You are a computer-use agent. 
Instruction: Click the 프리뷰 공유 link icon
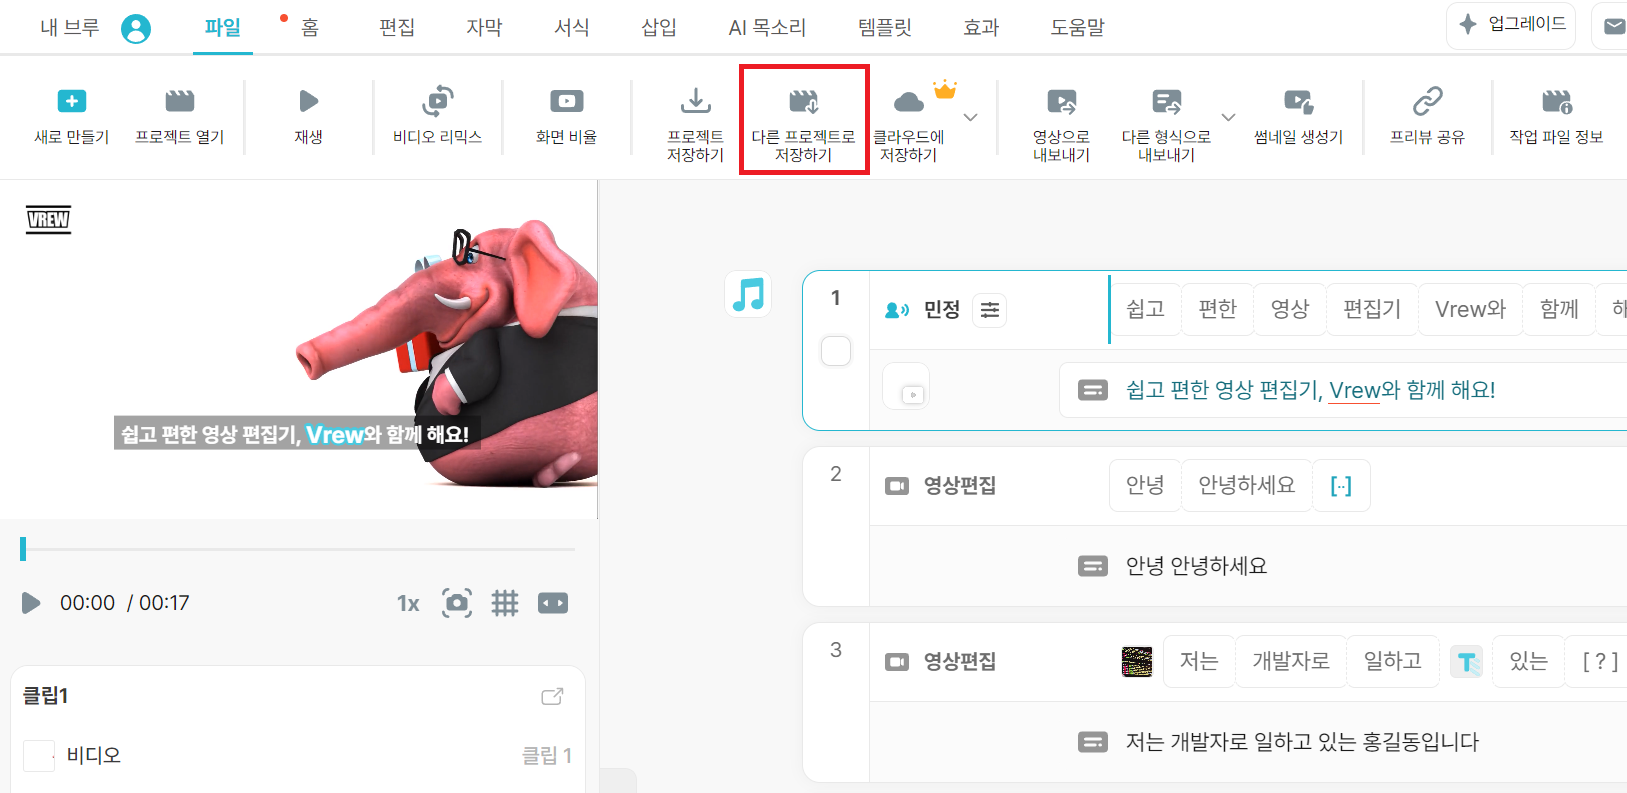coord(1427,101)
